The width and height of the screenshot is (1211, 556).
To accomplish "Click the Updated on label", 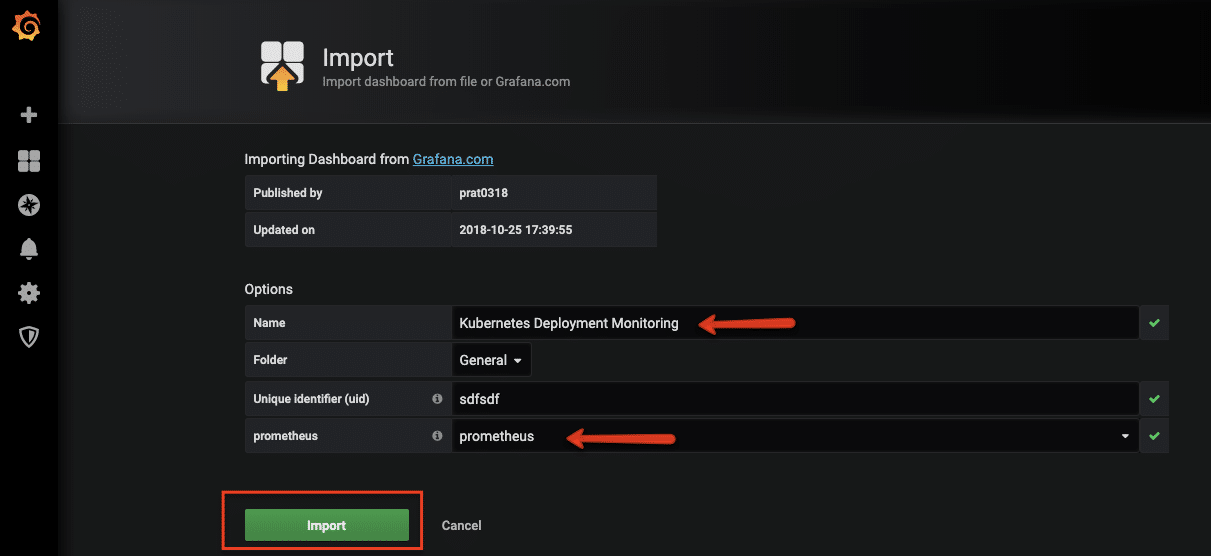I will pos(284,230).
